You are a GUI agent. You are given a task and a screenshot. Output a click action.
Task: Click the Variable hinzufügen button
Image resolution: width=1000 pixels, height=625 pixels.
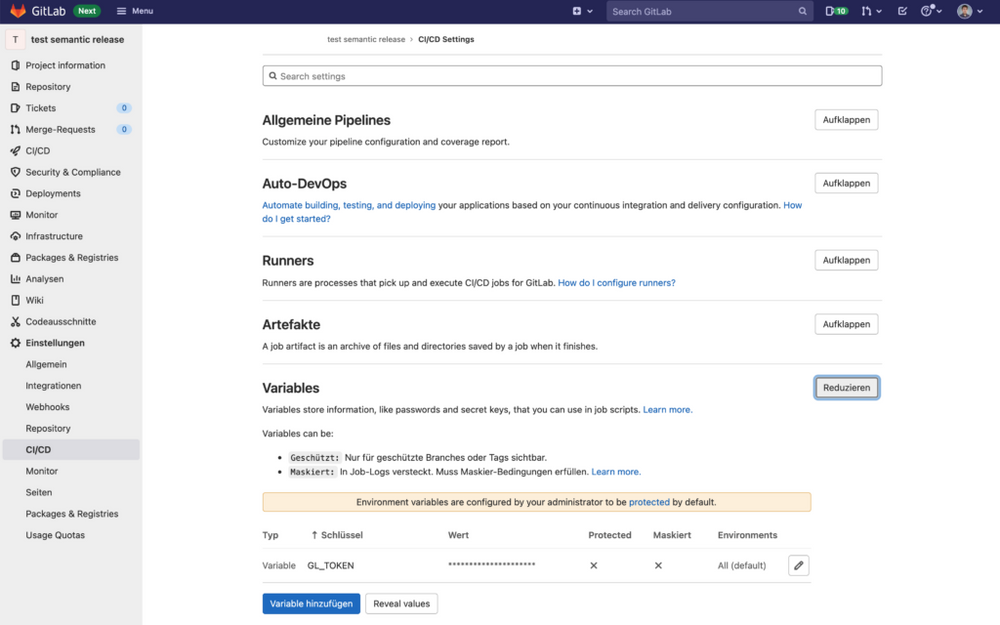pyautogui.click(x=310, y=603)
